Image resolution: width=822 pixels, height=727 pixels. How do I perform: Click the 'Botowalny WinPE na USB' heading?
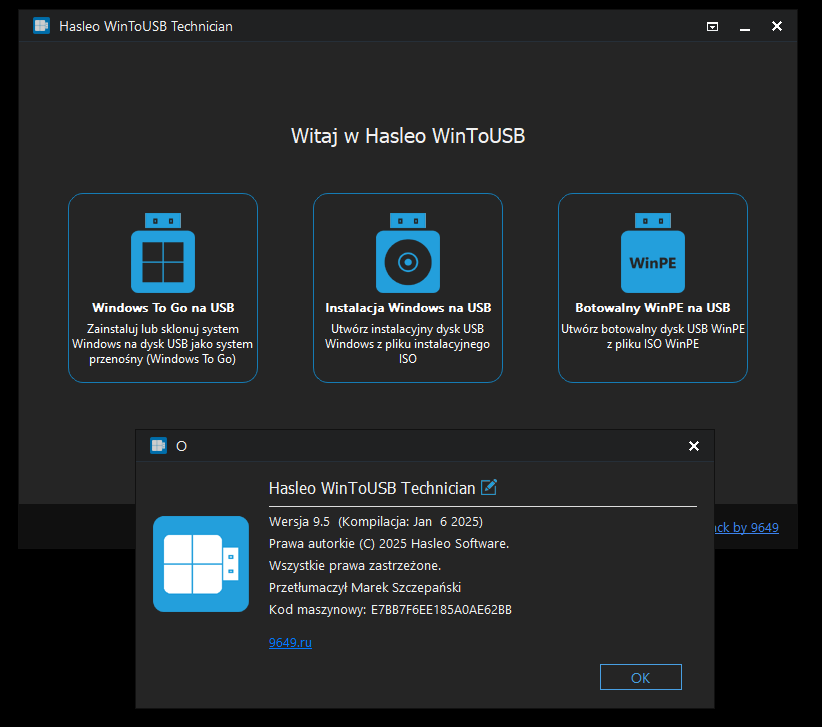click(653, 308)
